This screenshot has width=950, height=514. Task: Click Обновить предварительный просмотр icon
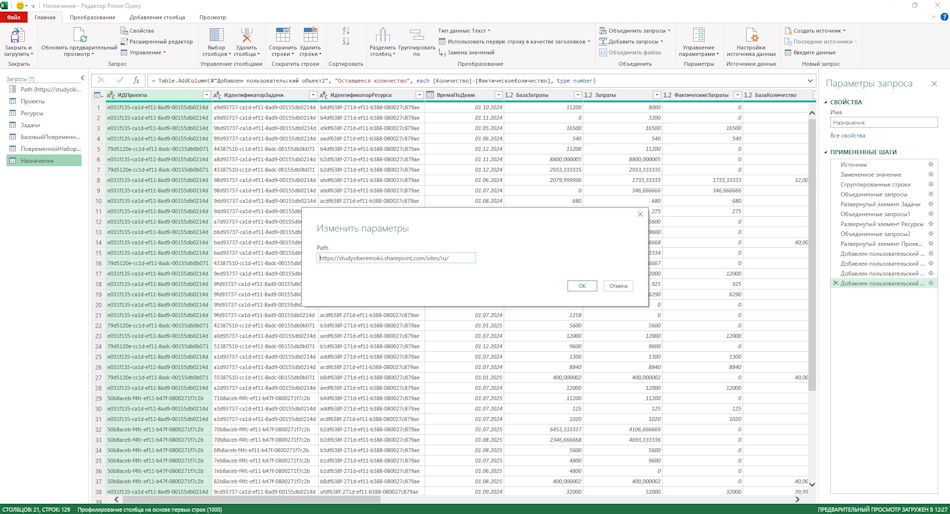pyautogui.click(x=79, y=35)
